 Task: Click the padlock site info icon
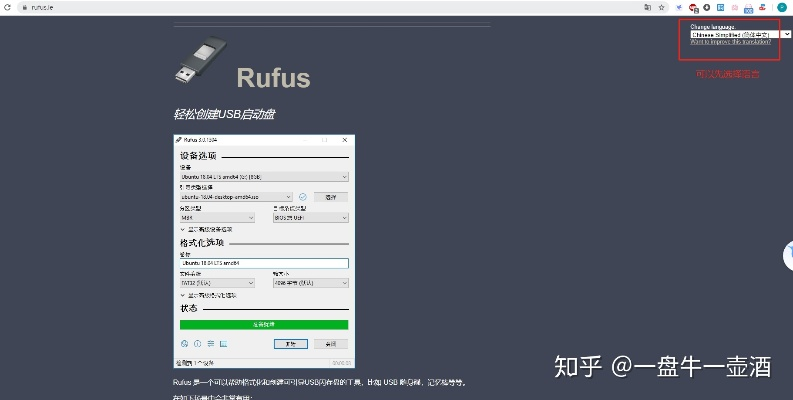24,8
